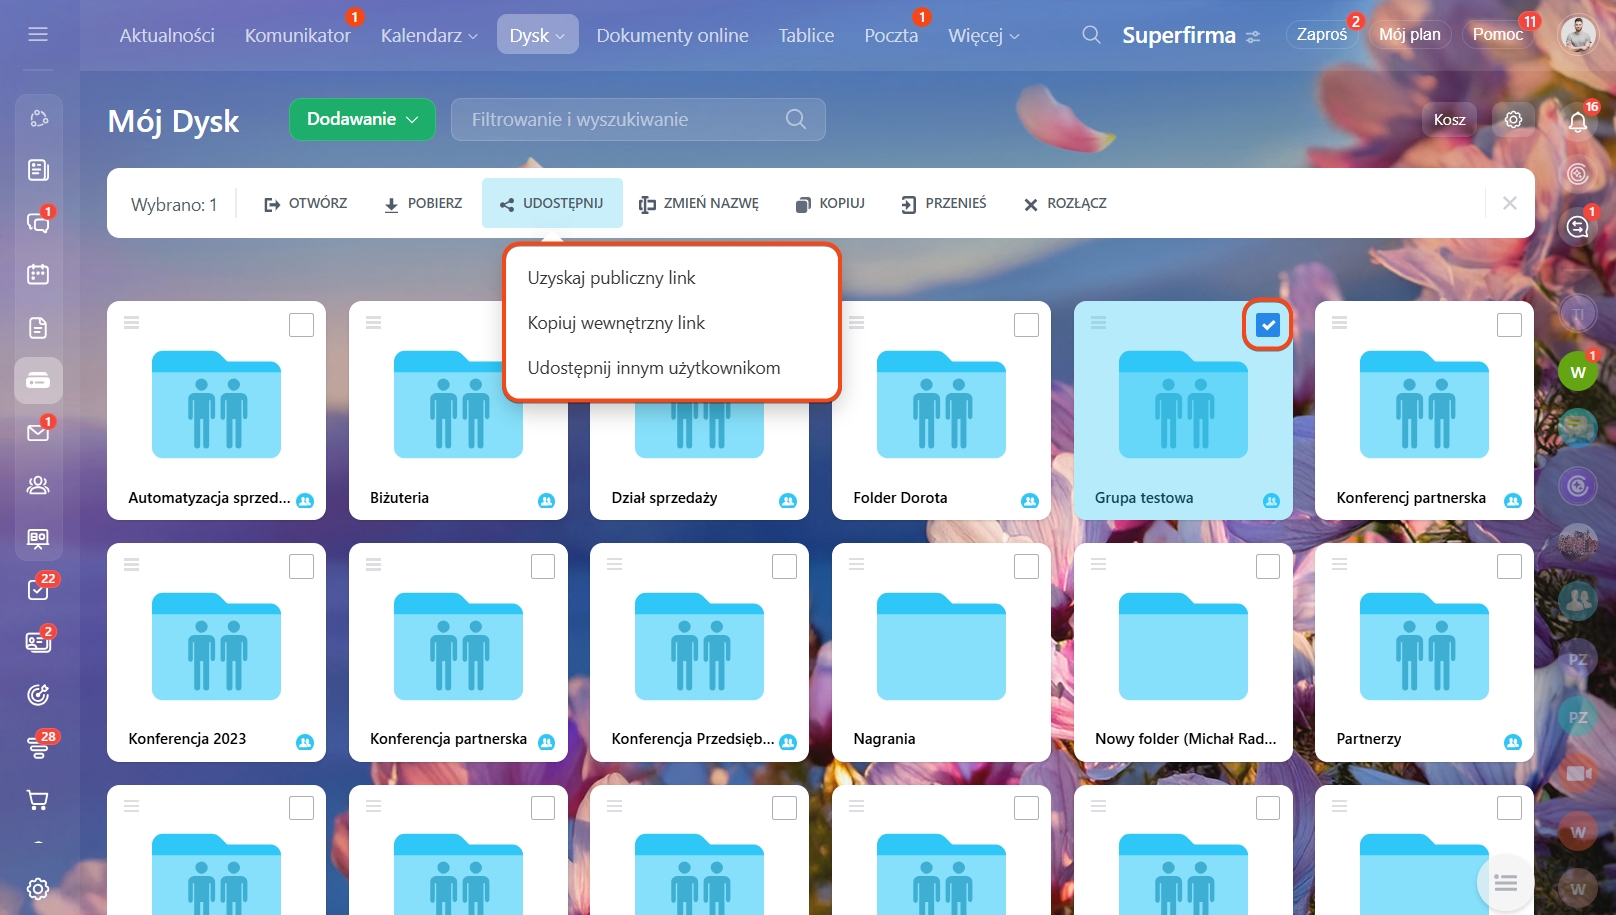Open settings gear at sidebar bottom
1616x915 pixels.
38,888
